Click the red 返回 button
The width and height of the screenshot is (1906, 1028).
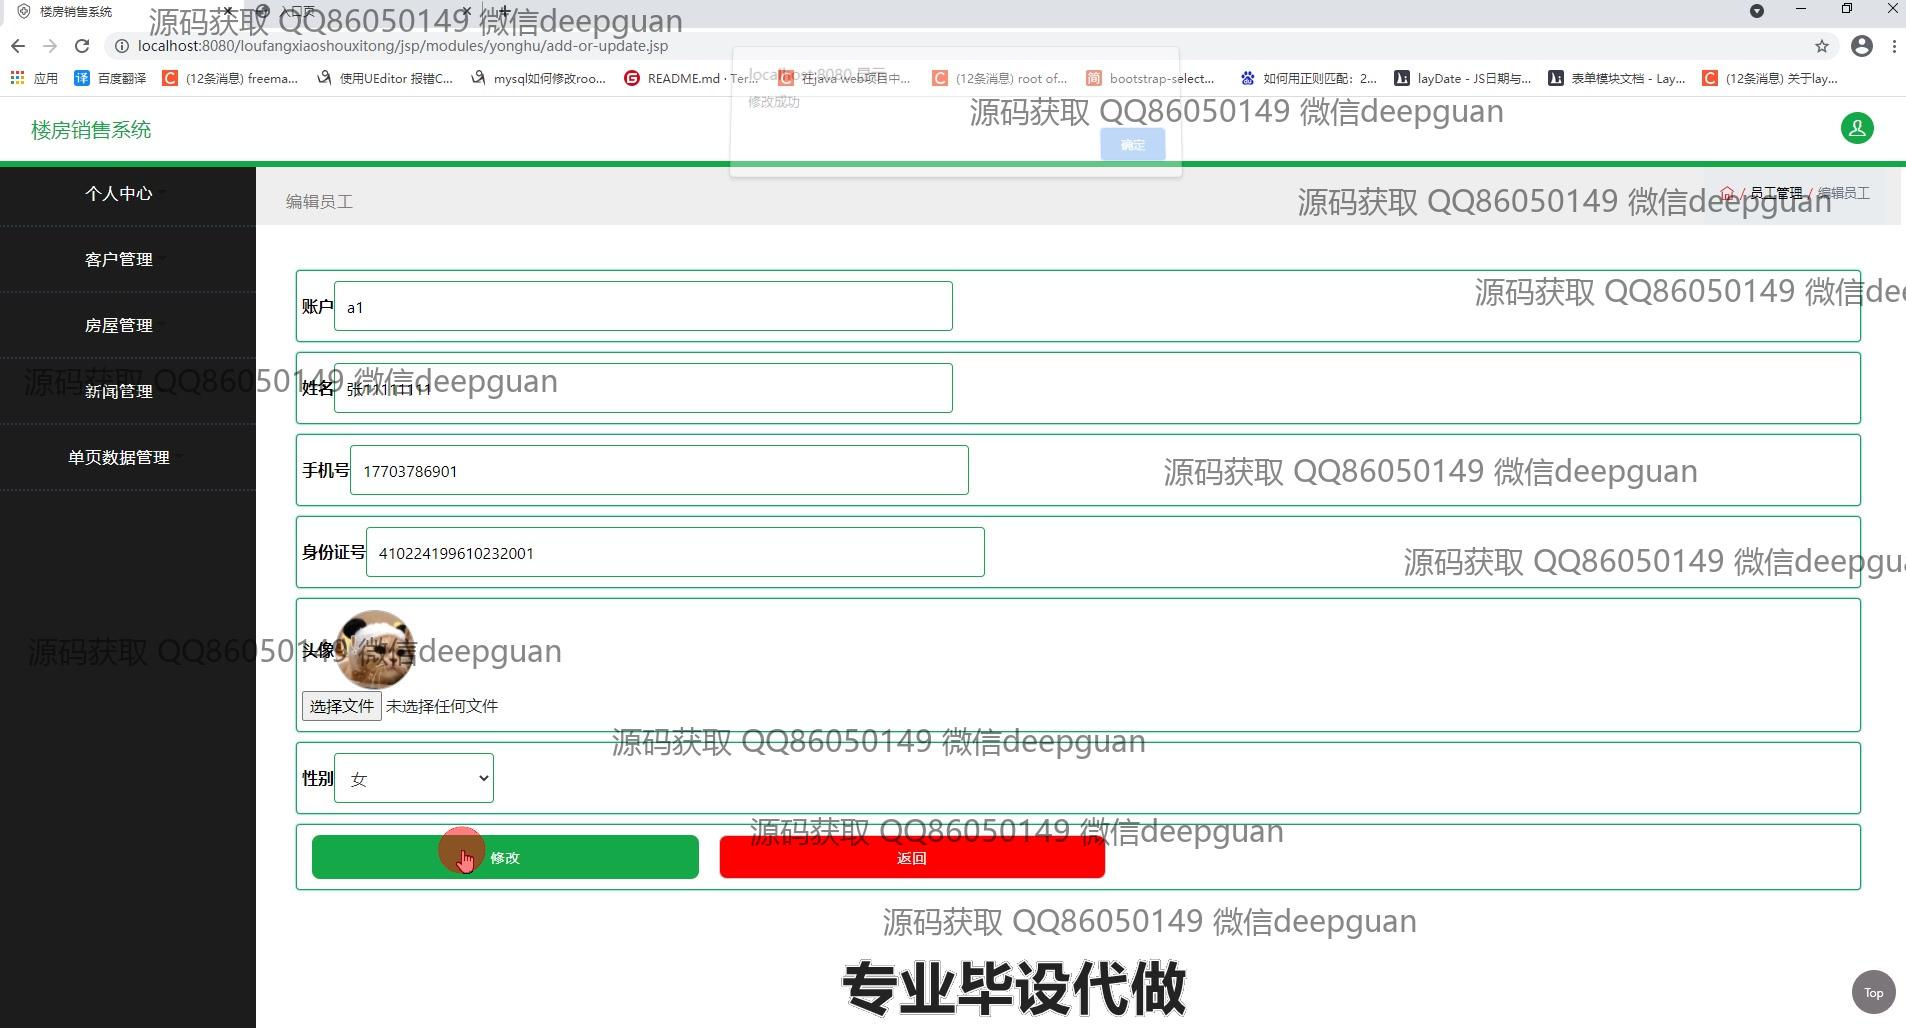point(912,858)
